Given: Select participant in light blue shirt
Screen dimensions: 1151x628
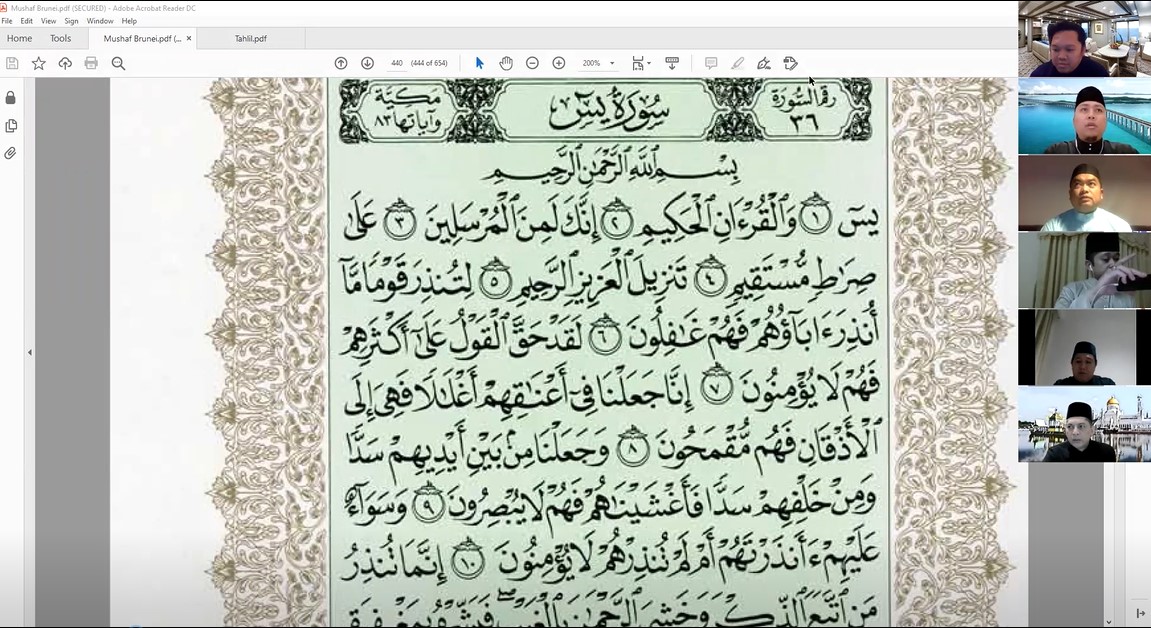Looking at the screenshot, I should pyautogui.click(x=1084, y=193).
